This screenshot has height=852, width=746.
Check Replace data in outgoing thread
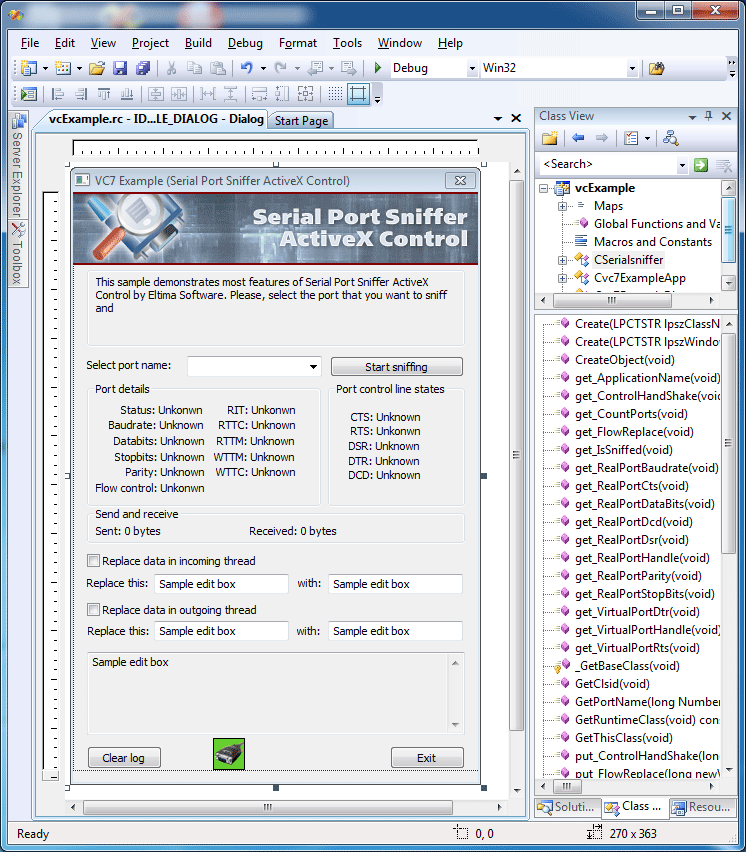click(x=93, y=610)
